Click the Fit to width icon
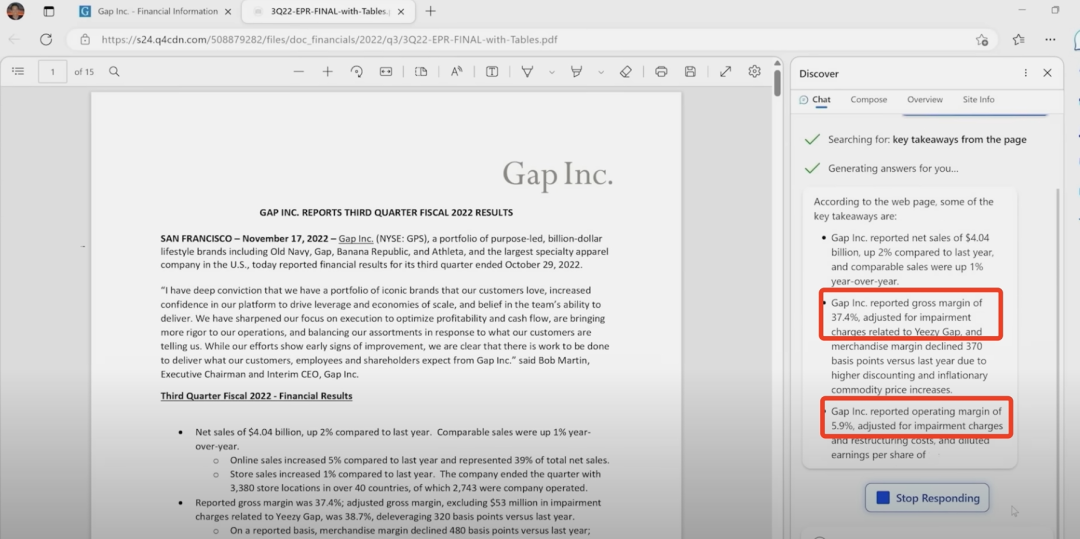Screen dimensions: 1080x539 point(386,72)
